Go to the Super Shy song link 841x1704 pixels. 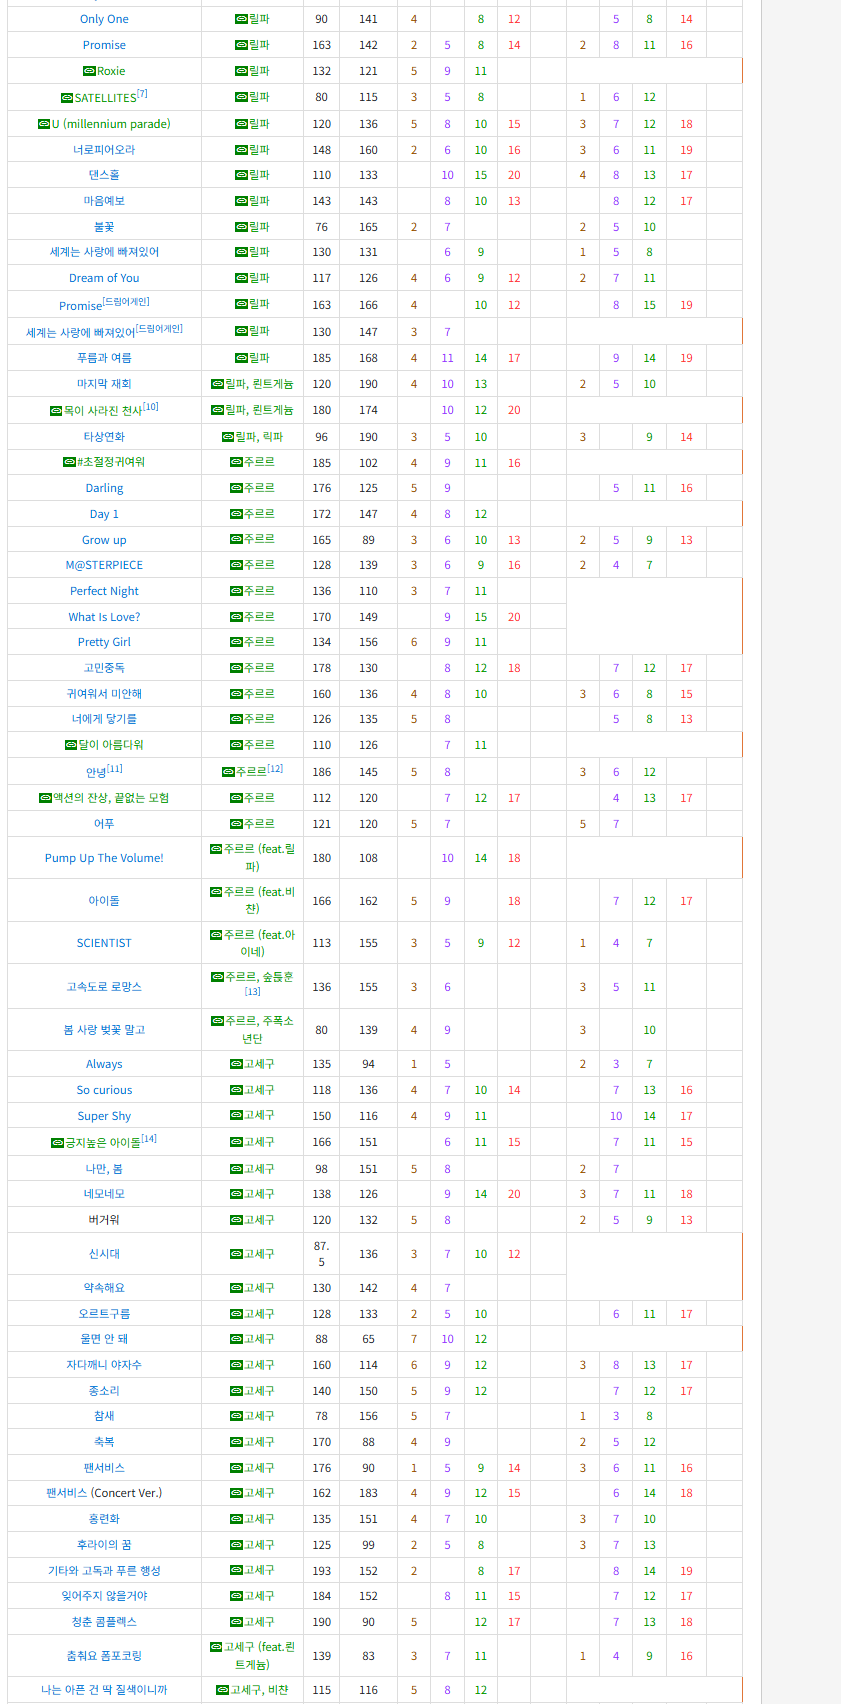[104, 1116]
